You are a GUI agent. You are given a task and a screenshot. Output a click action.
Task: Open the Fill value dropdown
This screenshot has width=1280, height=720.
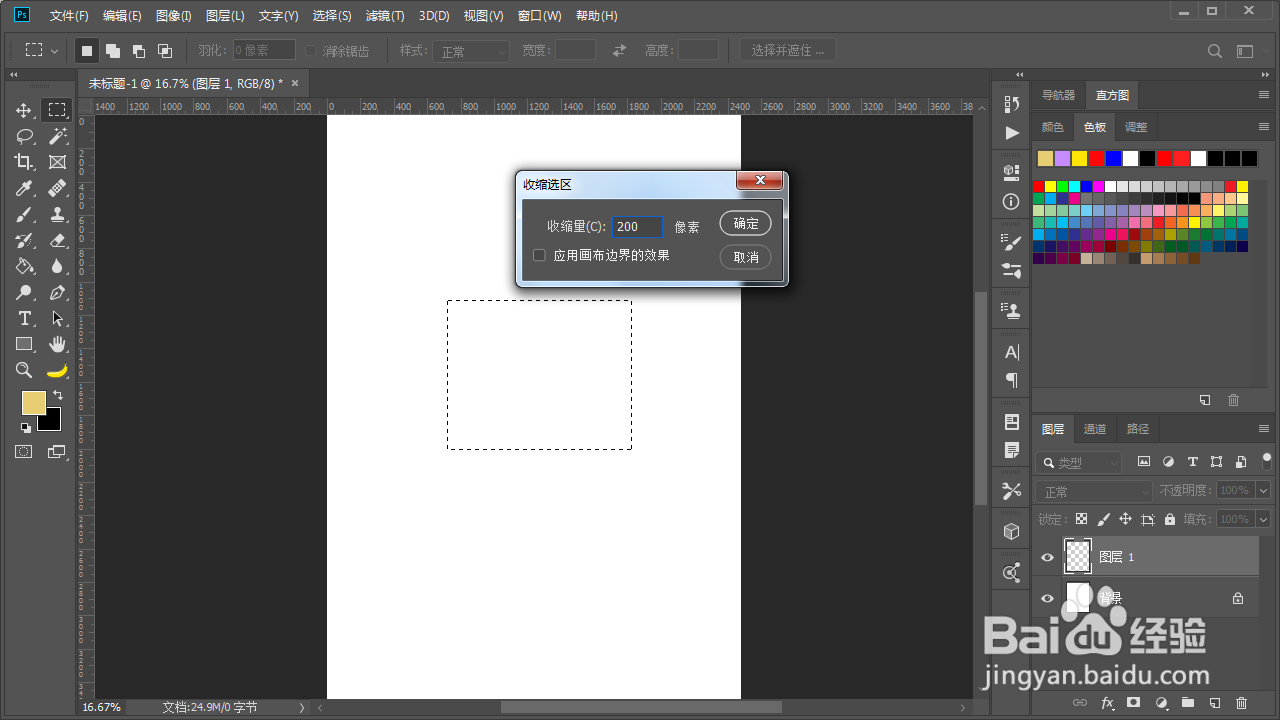[1262, 519]
